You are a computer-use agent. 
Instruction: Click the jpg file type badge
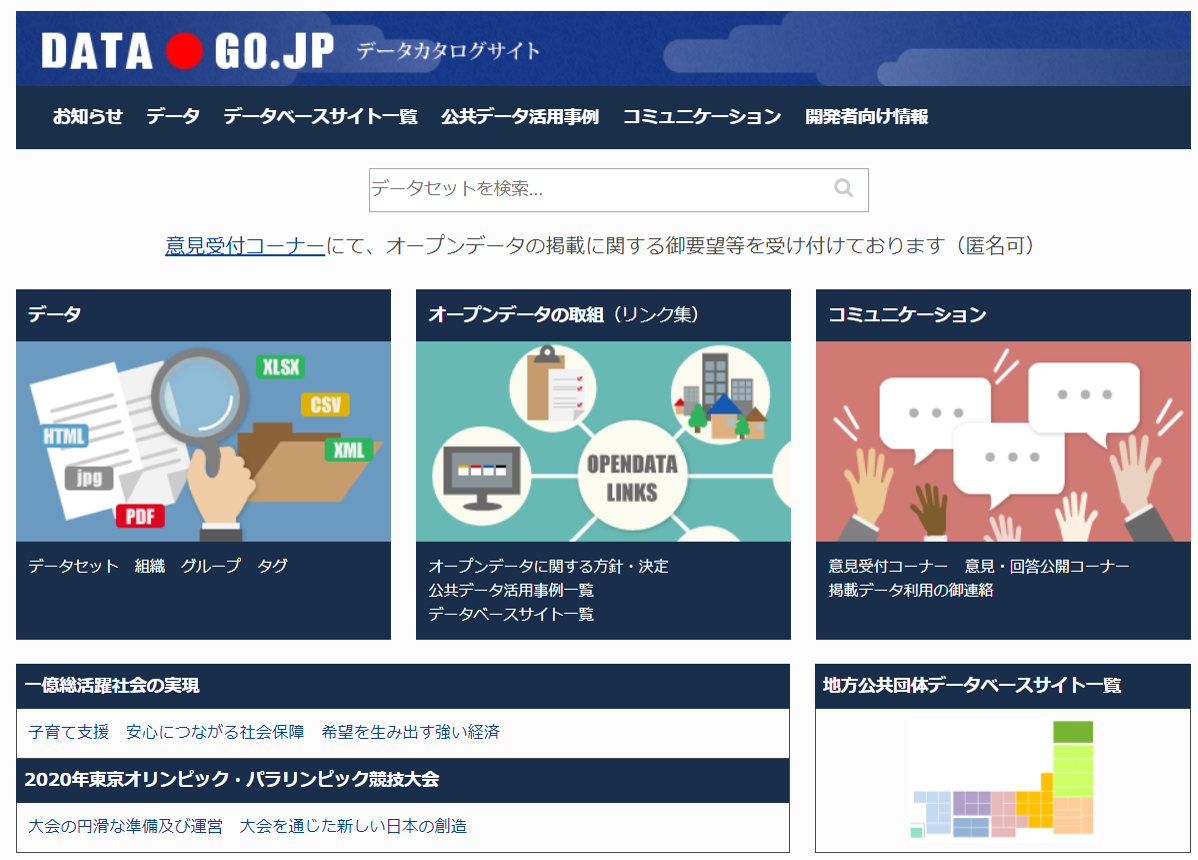[x=89, y=478]
